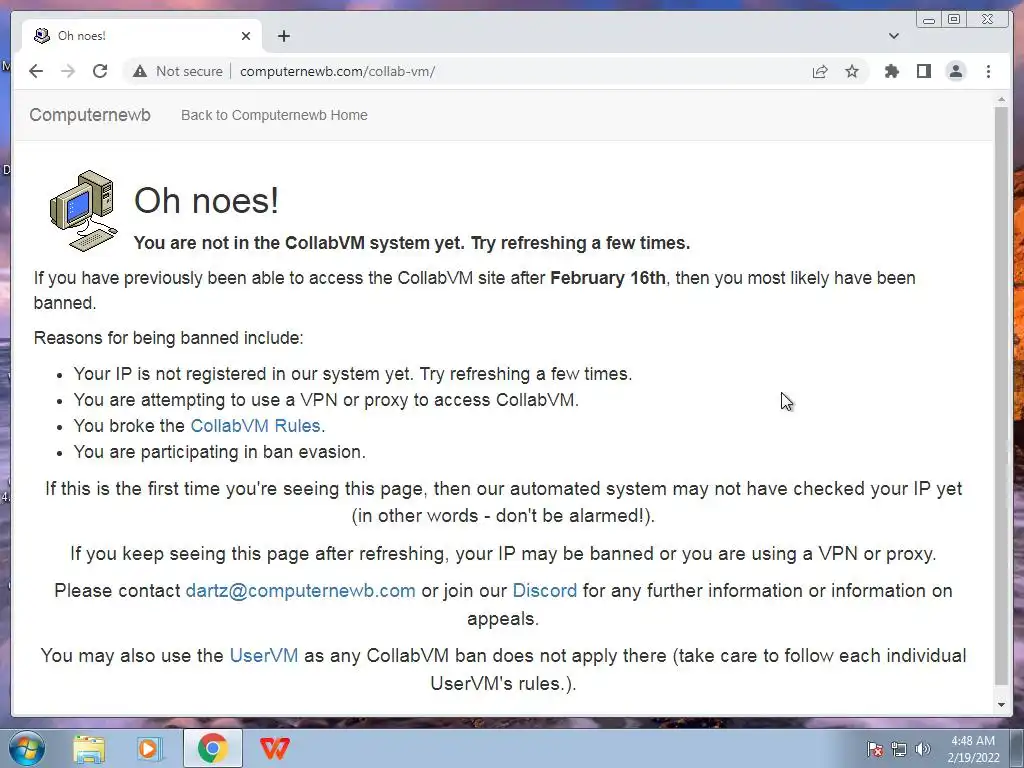Viewport: 1024px width, 768px height.
Task: Click the page scrollbar down arrow
Action: click(x=1001, y=705)
